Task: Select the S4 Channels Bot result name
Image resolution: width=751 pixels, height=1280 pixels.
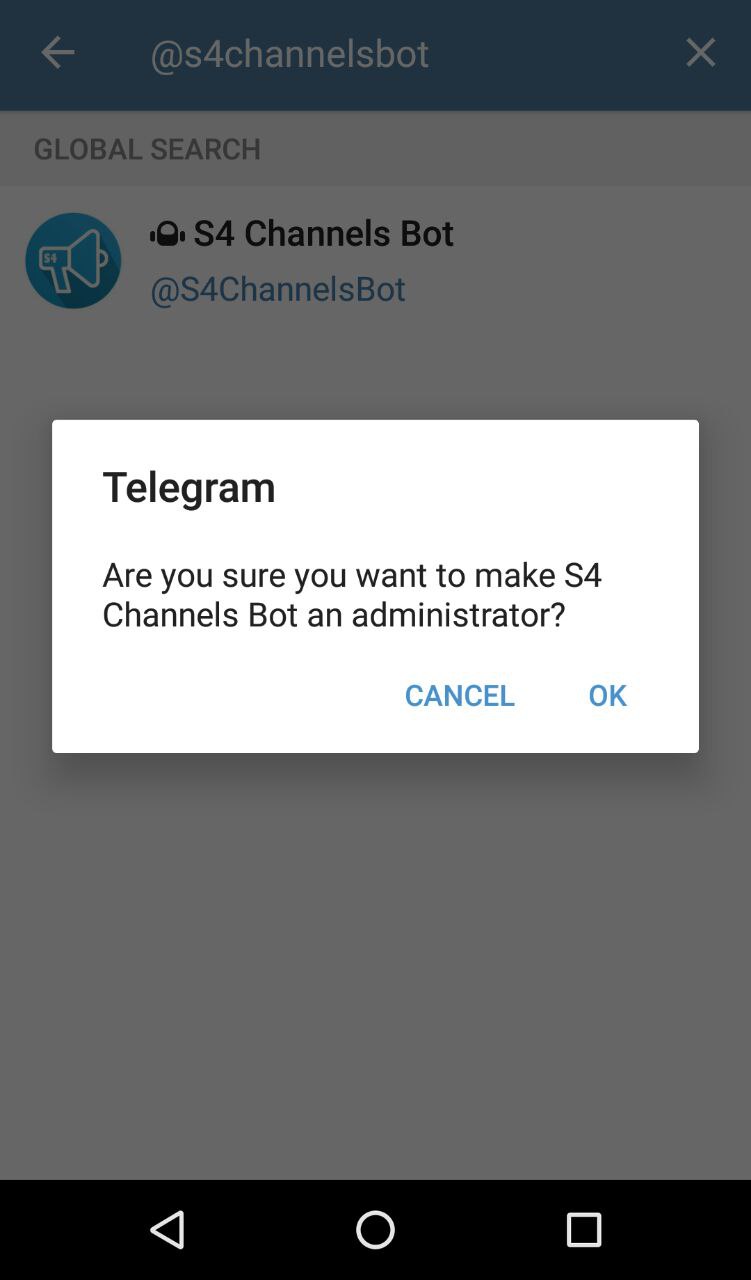Action: (x=323, y=233)
